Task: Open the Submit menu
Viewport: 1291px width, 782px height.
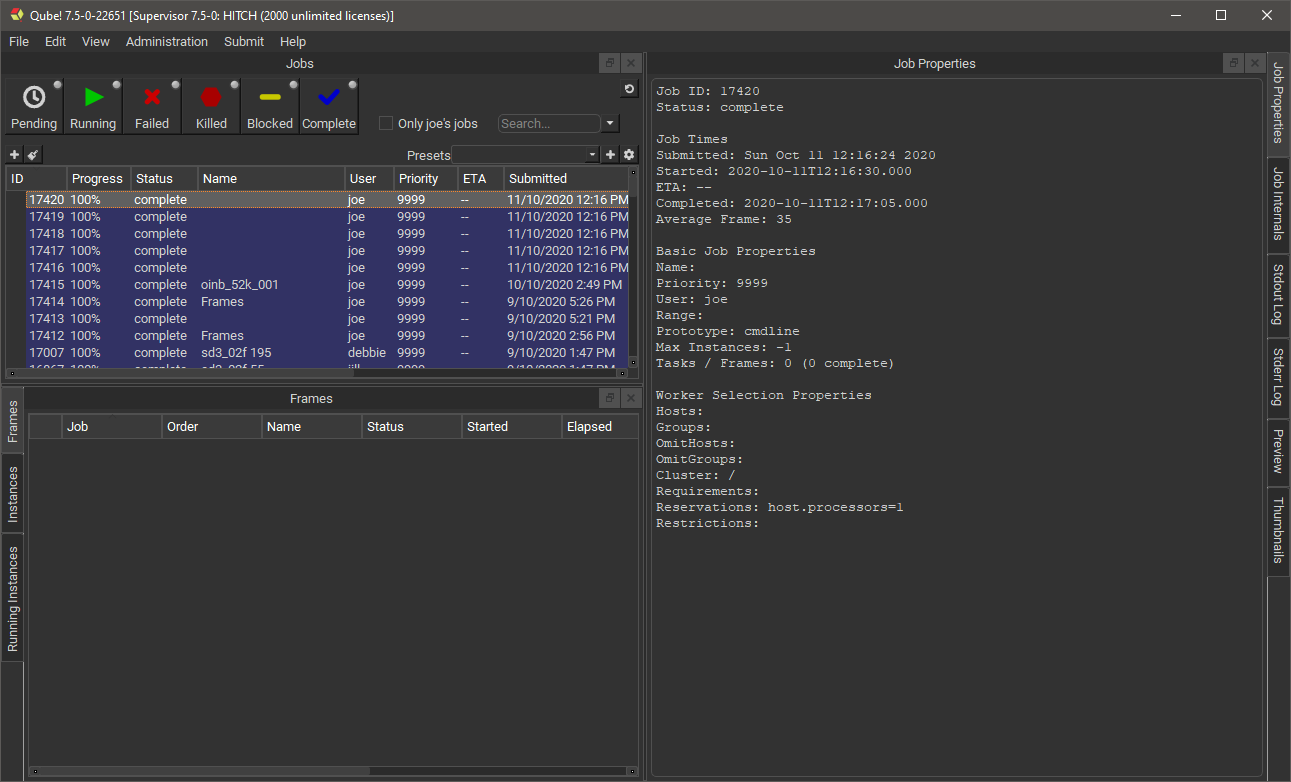Action: pyautogui.click(x=244, y=42)
